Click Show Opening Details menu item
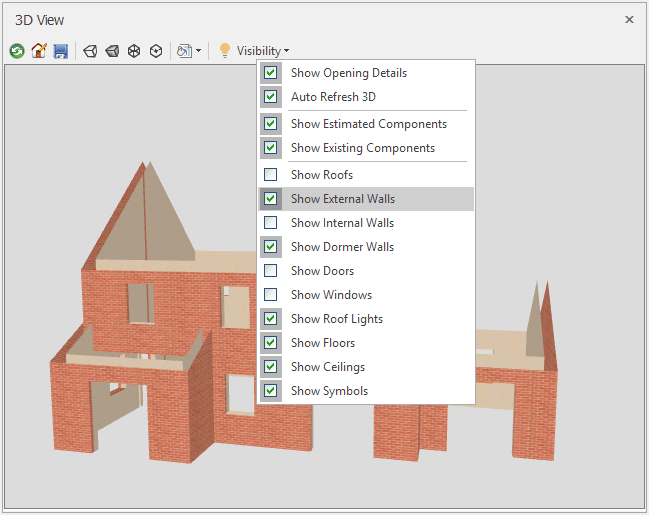This screenshot has width=649, height=515. point(348,73)
